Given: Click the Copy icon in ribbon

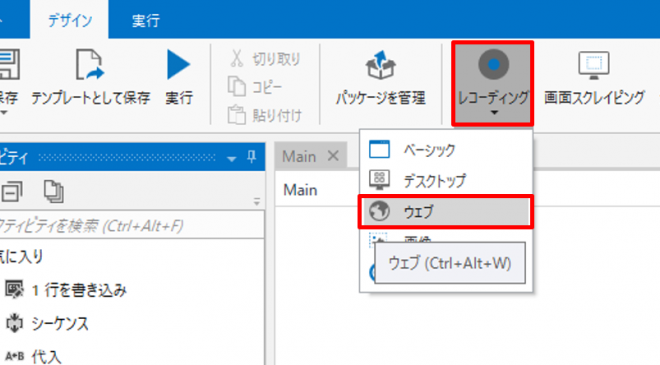Looking at the screenshot, I should [237, 86].
